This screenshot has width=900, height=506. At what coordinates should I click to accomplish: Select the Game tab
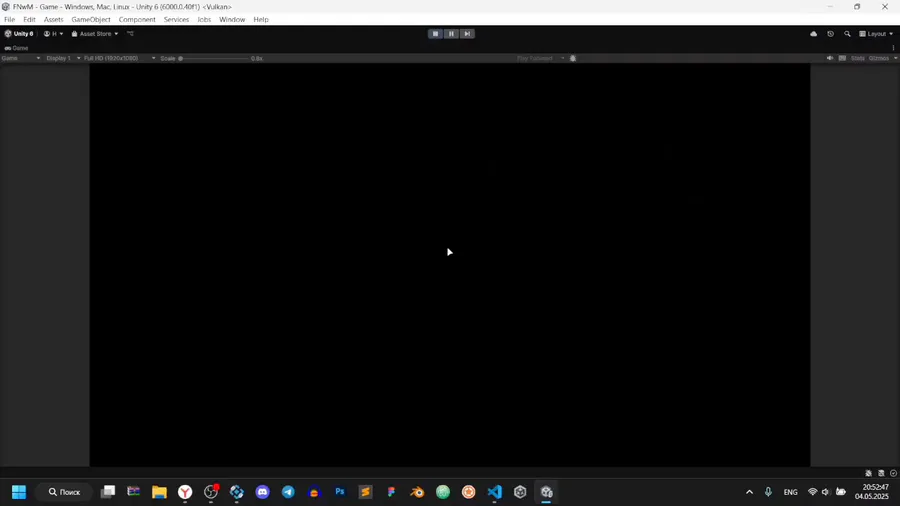point(17,48)
